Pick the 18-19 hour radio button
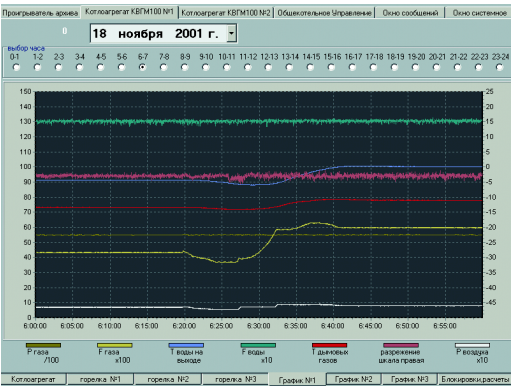The height and width of the screenshot is (386, 512). (394, 68)
